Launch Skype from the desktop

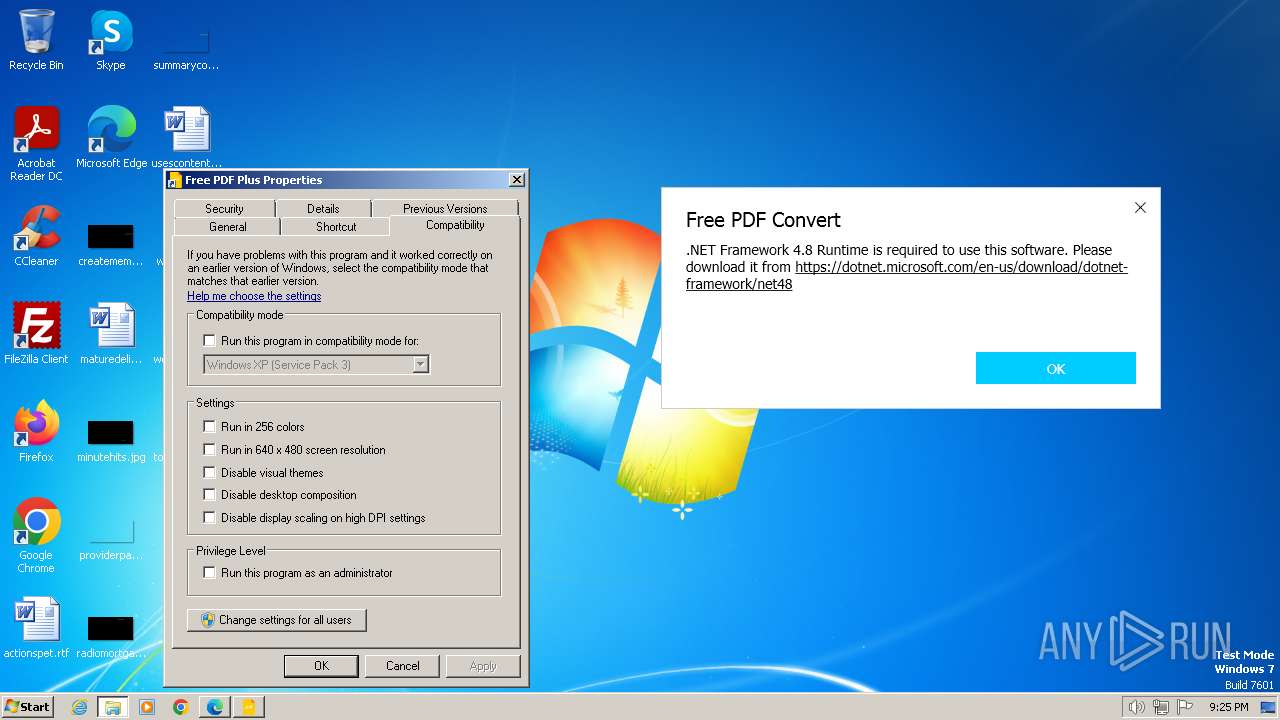[x=110, y=40]
